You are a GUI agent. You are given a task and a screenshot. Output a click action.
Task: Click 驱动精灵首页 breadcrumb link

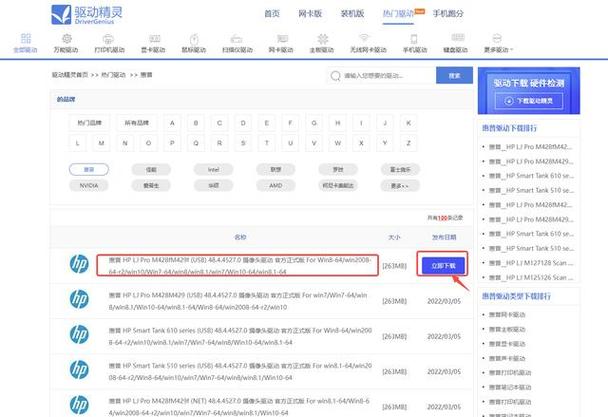[70, 75]
